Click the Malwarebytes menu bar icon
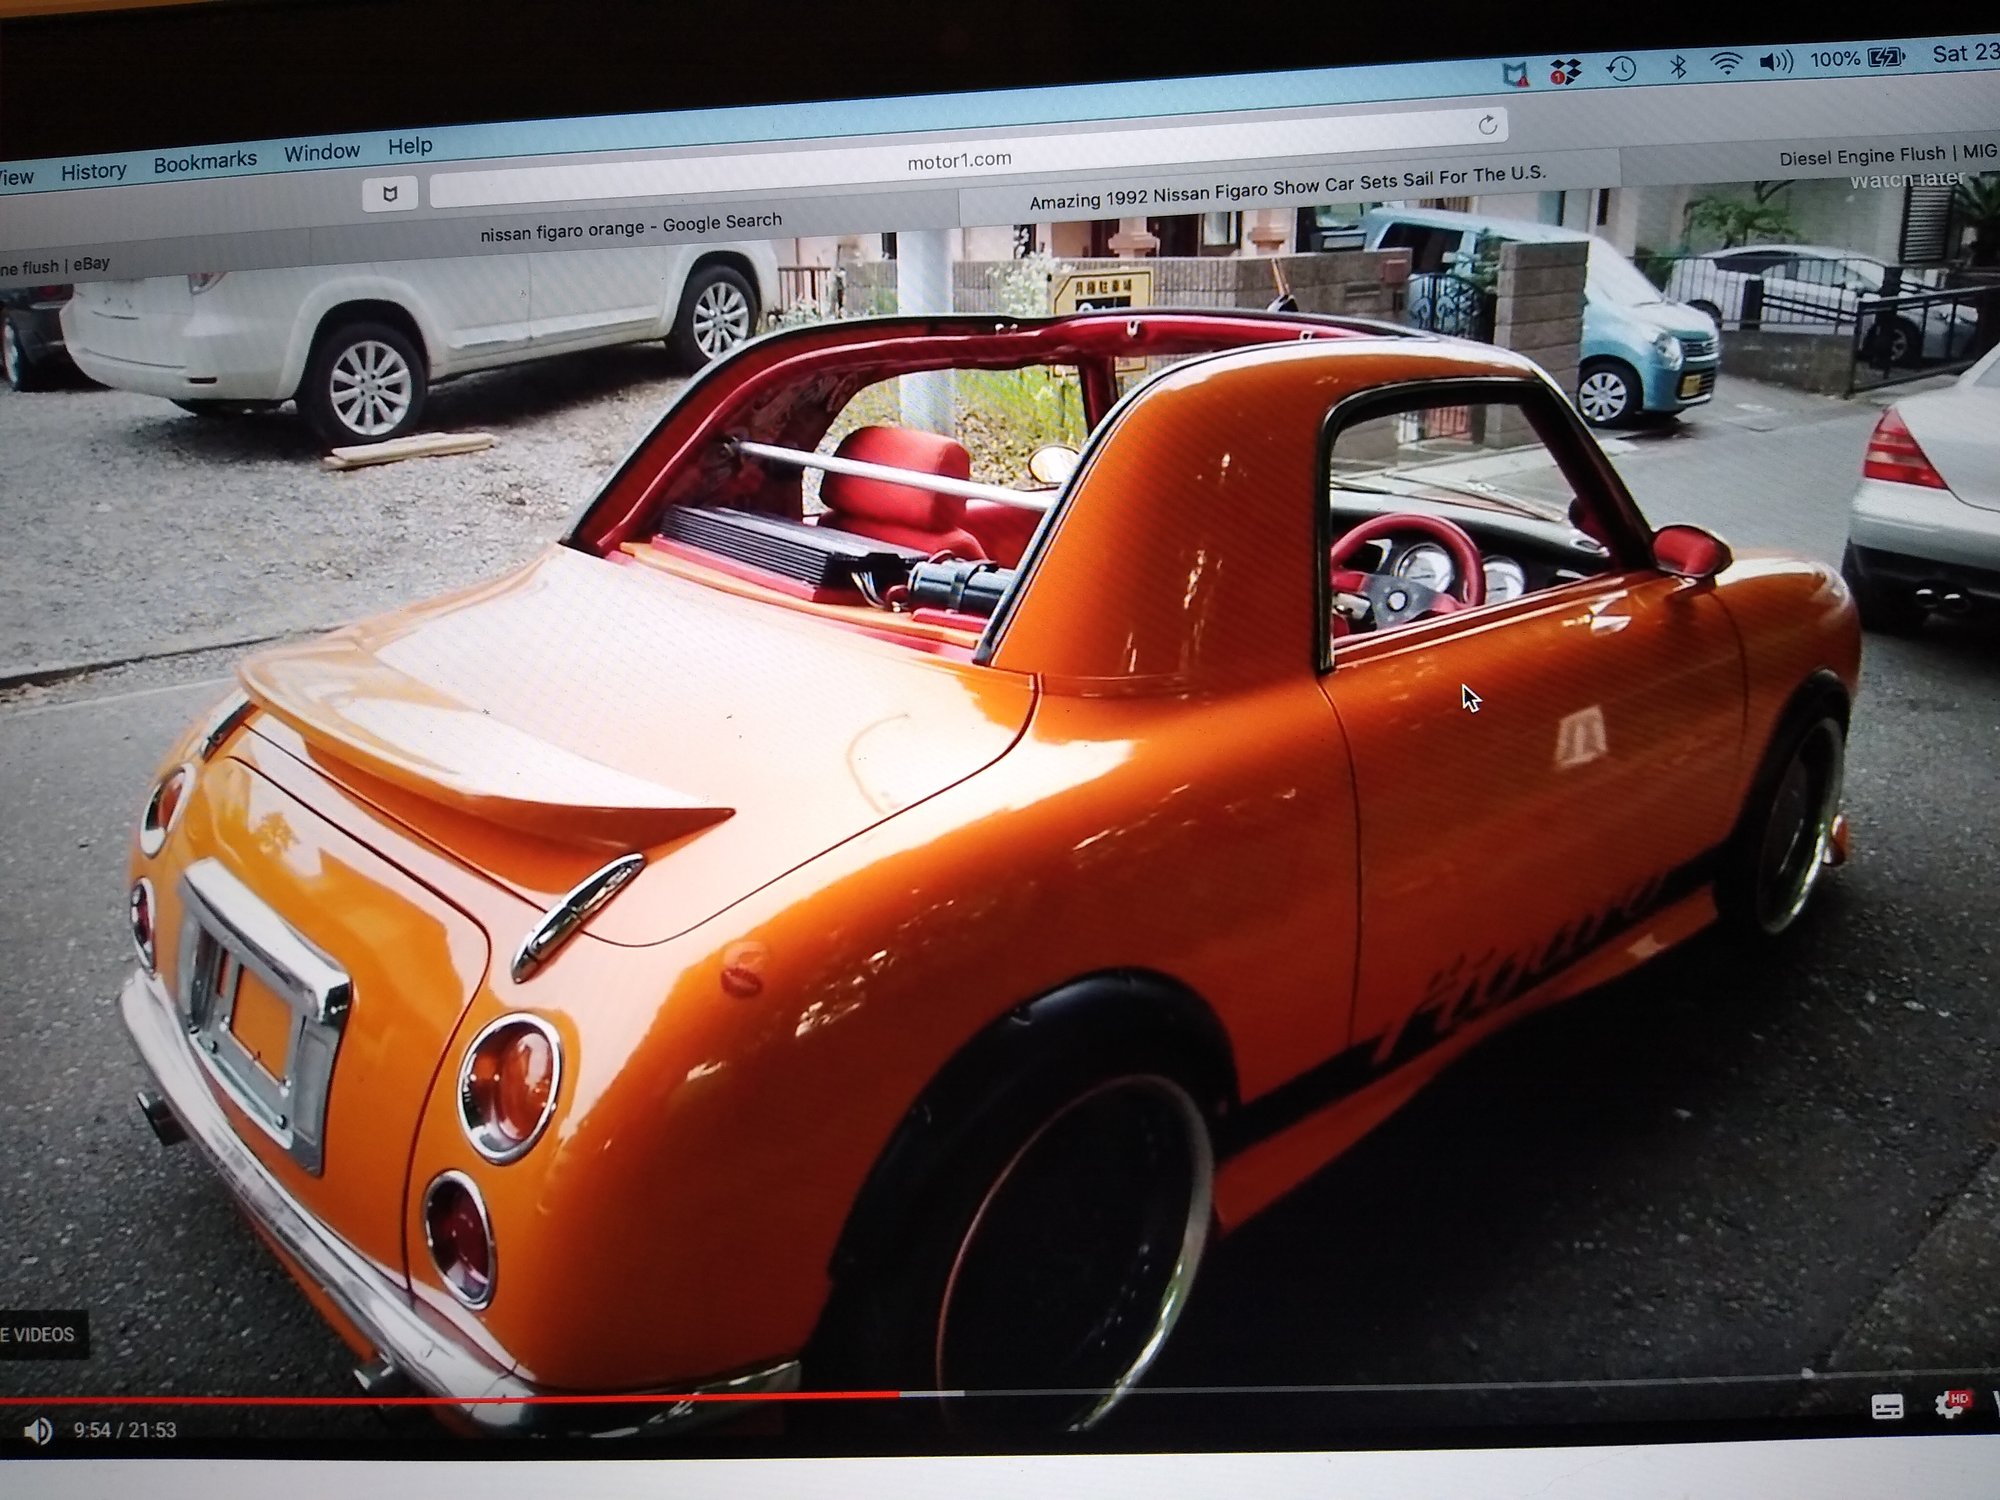This screenshot has width=2000, height=1500. pos(1515,74)
